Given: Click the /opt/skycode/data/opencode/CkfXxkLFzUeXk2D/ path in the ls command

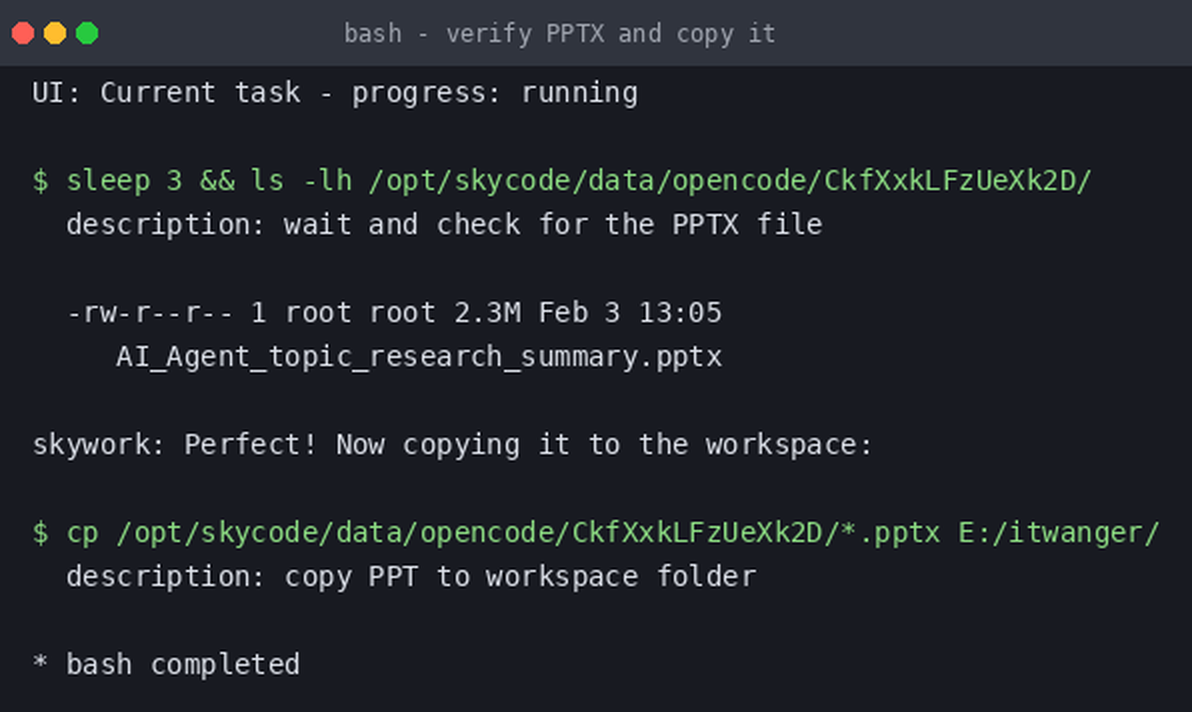Looking at the screenshot, I should (x=731, y=181).
